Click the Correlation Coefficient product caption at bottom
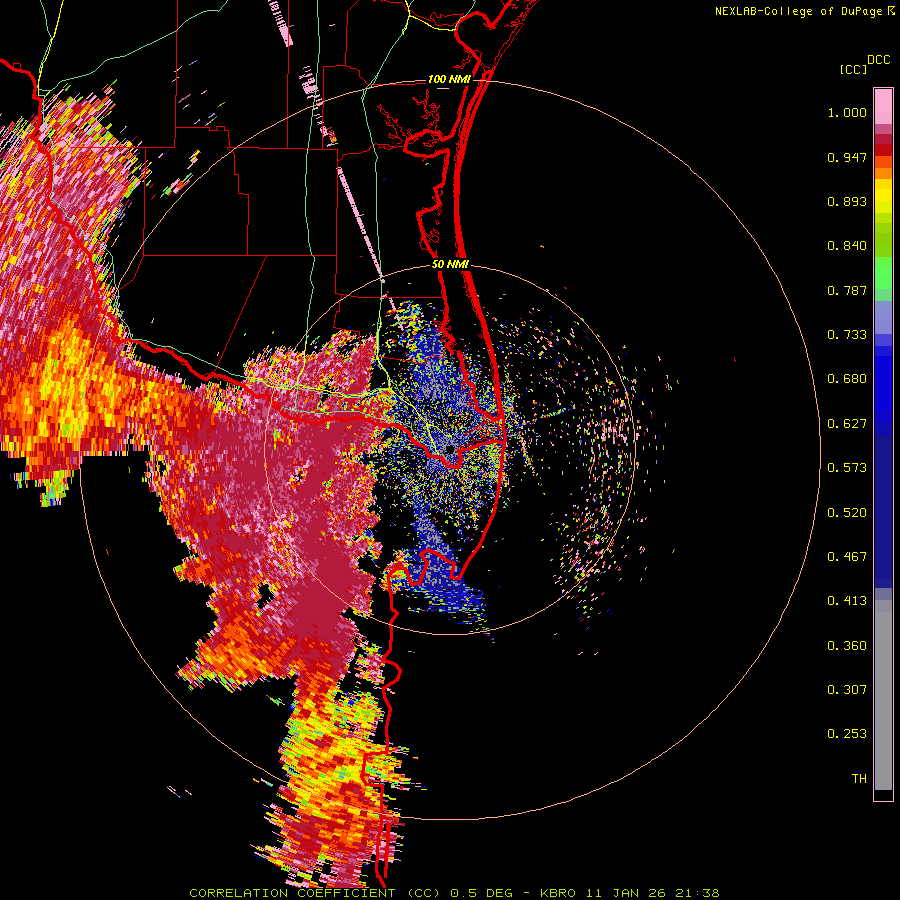900x900 pixels. [x=454, y=893]
